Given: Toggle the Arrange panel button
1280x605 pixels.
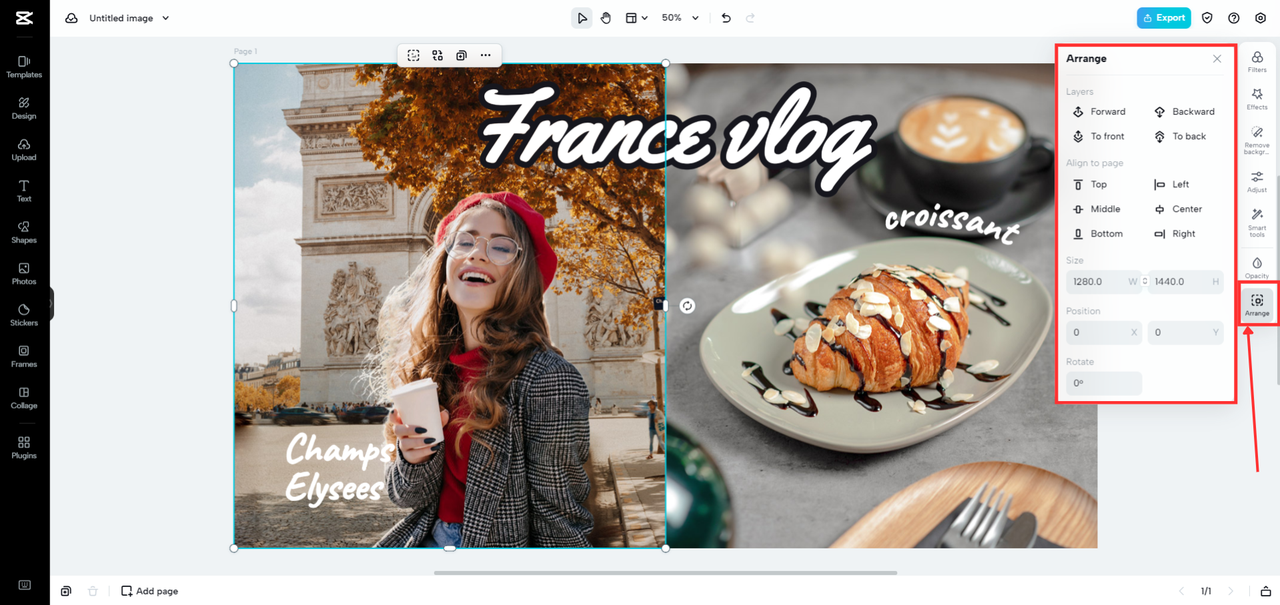Looking at the screenshot, I should pyautogui.click(x=1257, y=305).
